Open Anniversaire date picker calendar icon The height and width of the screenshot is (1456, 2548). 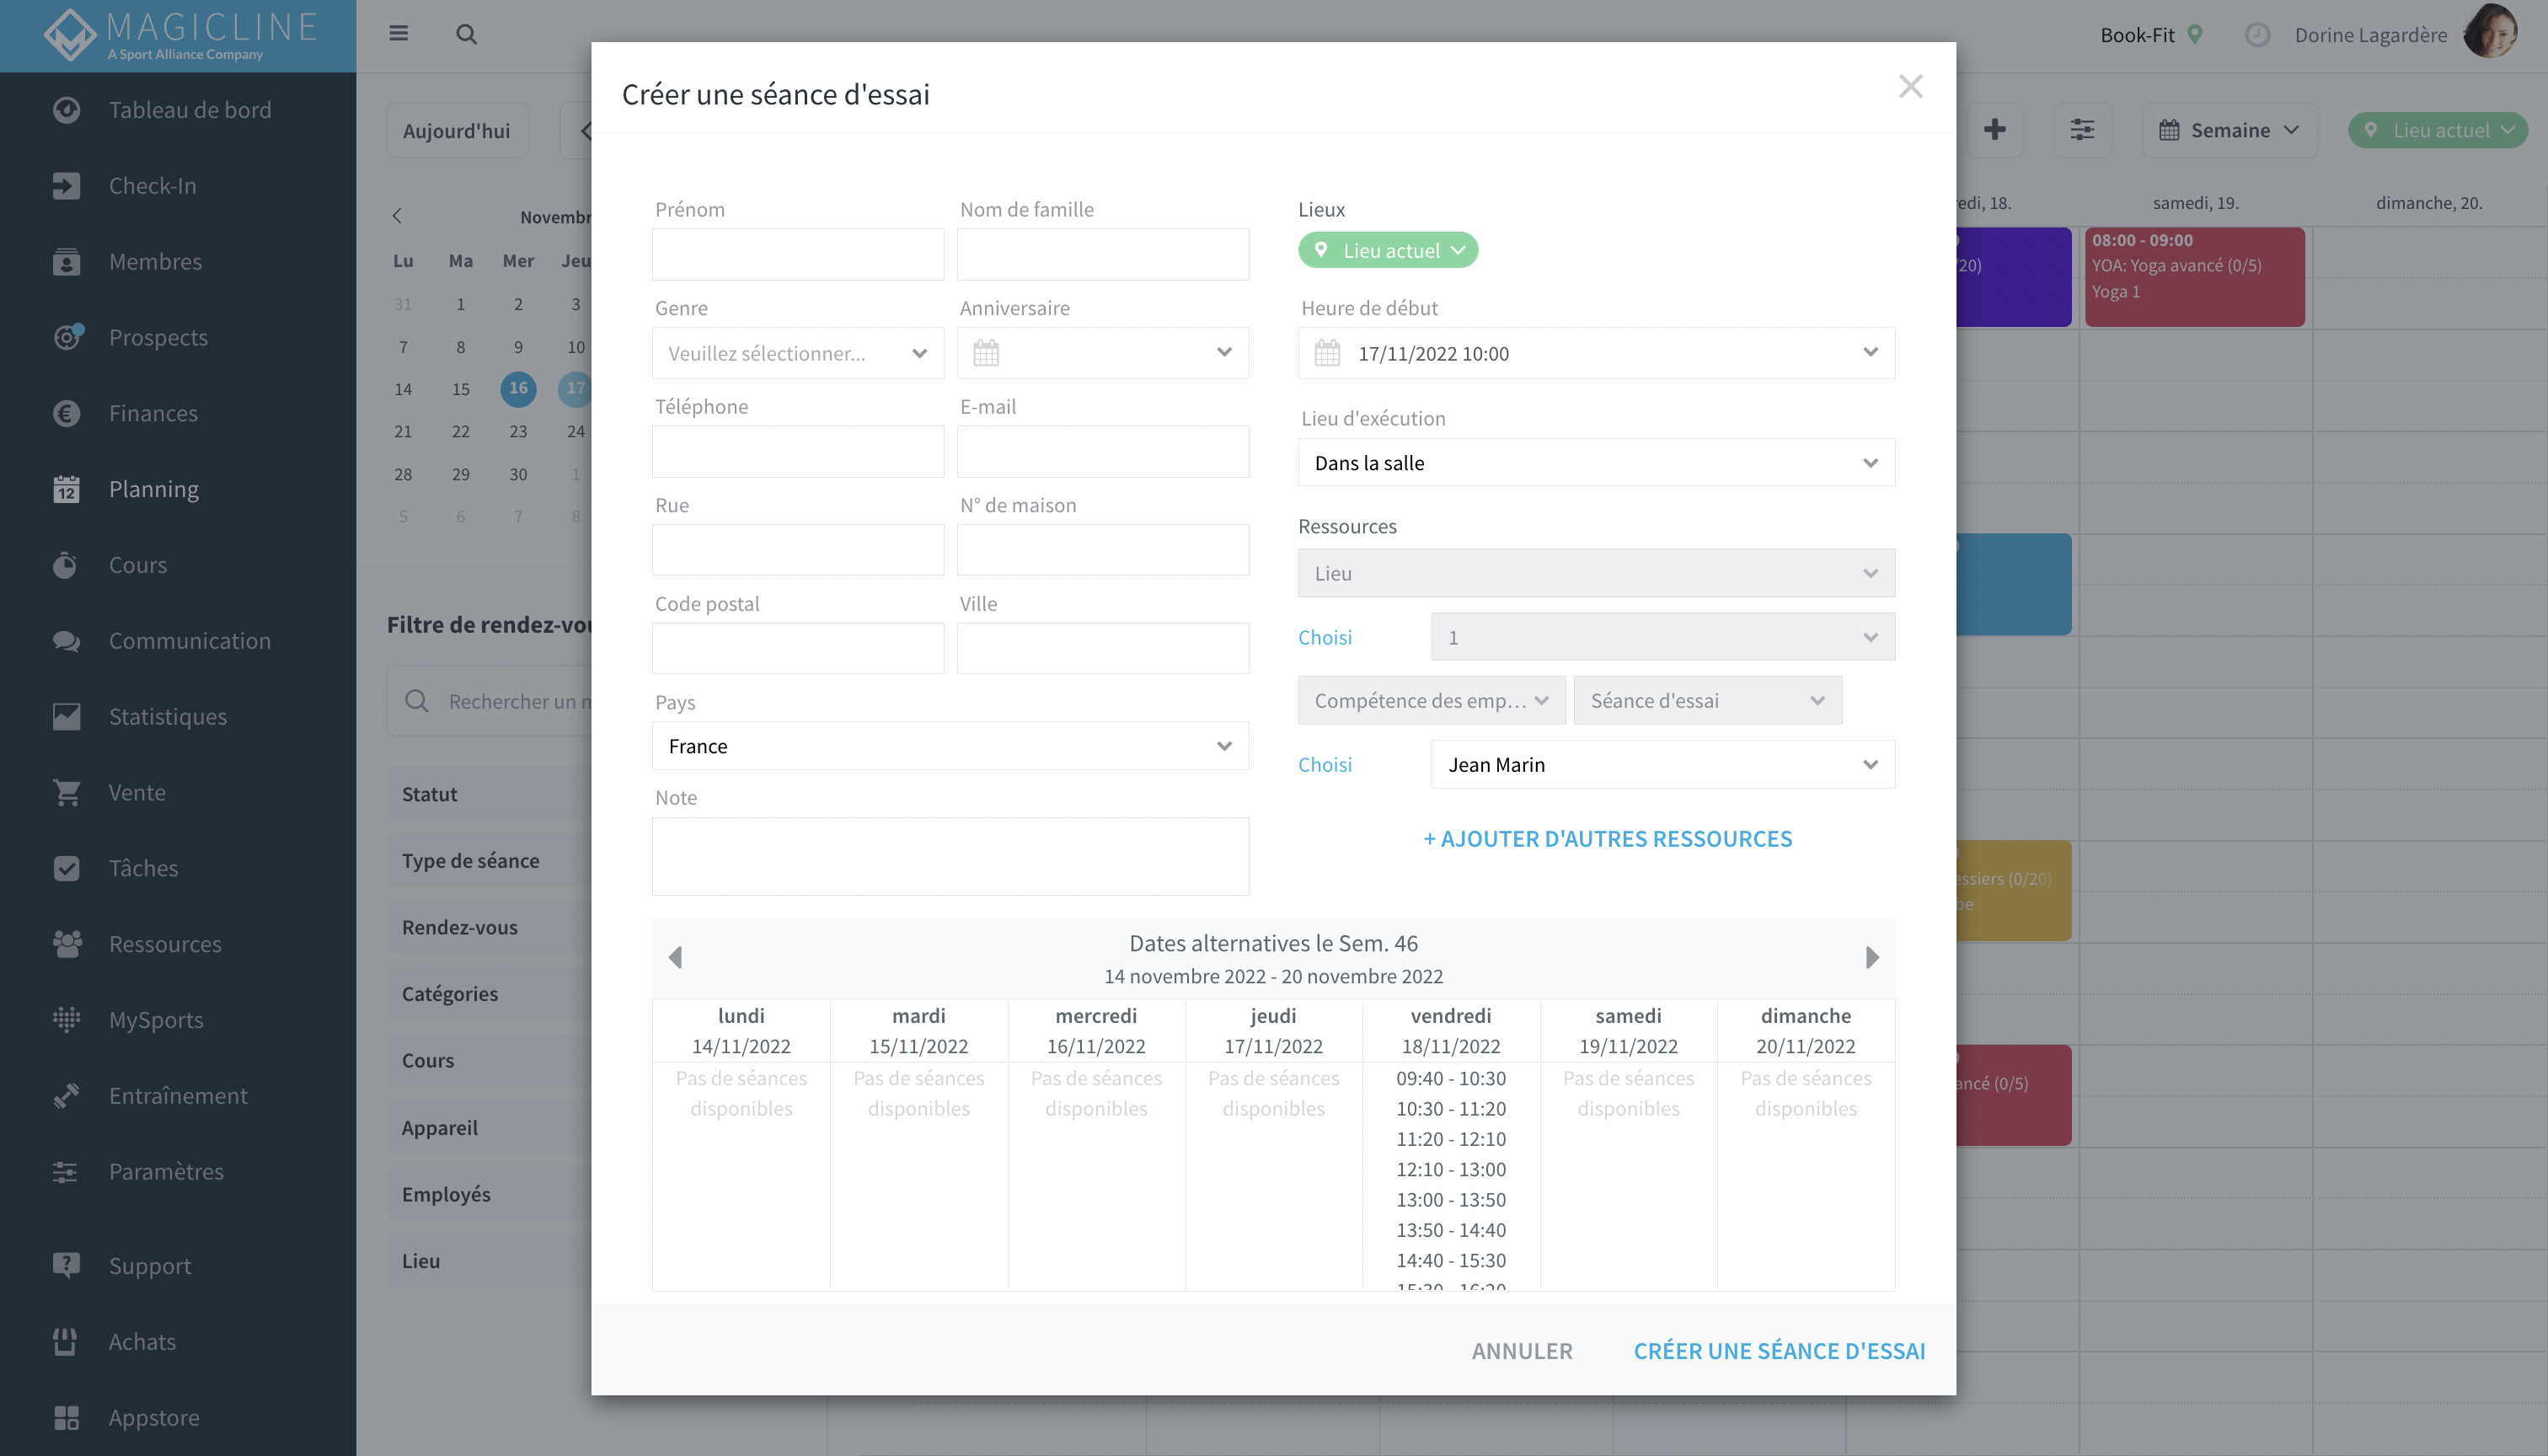point(985,353)
